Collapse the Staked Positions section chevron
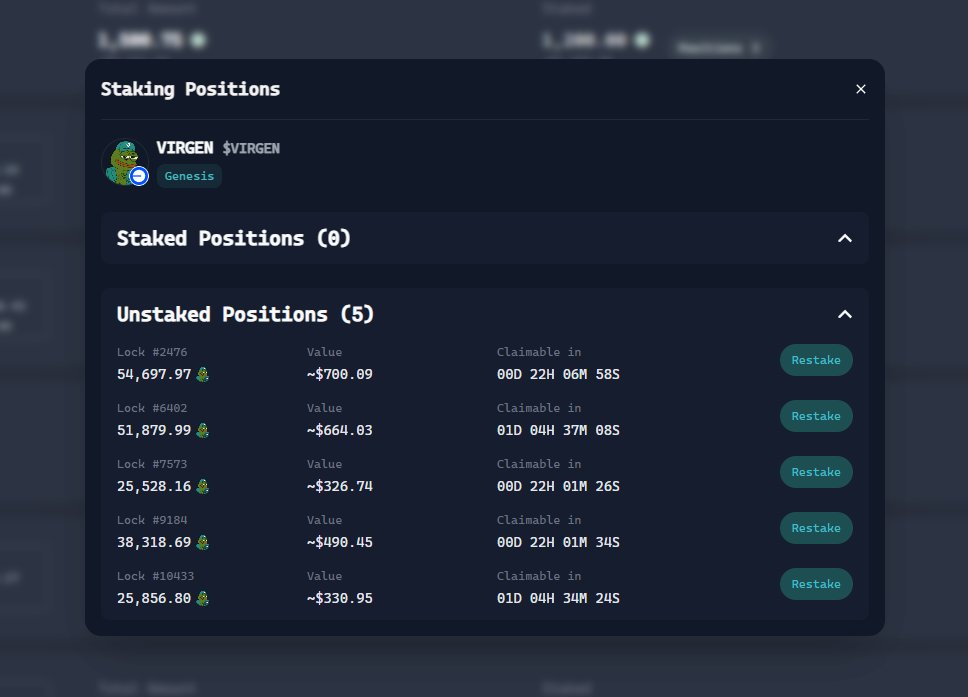 click(x=845, y=238)
